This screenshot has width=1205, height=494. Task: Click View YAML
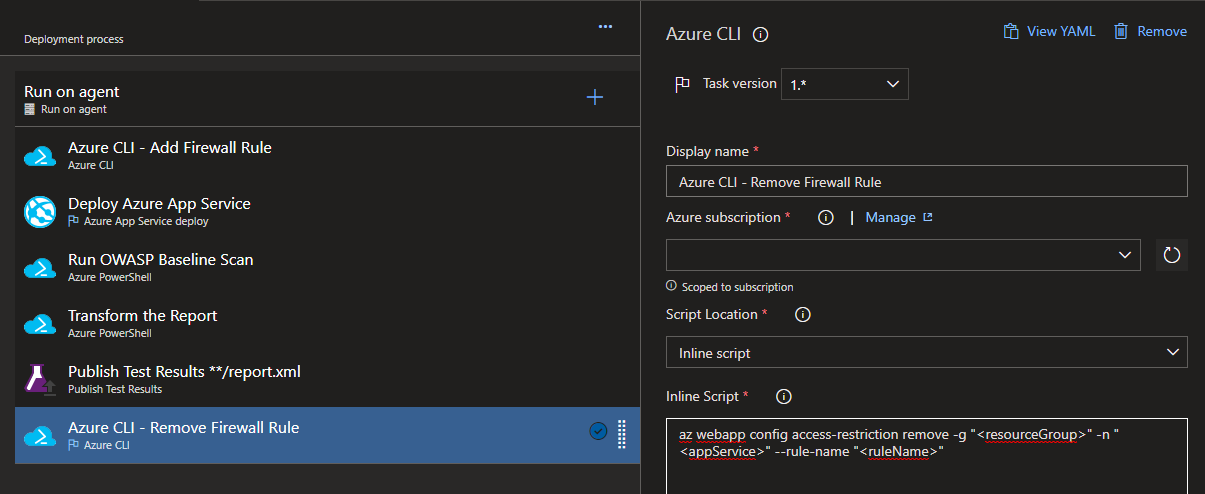(x=1050, y=31)
